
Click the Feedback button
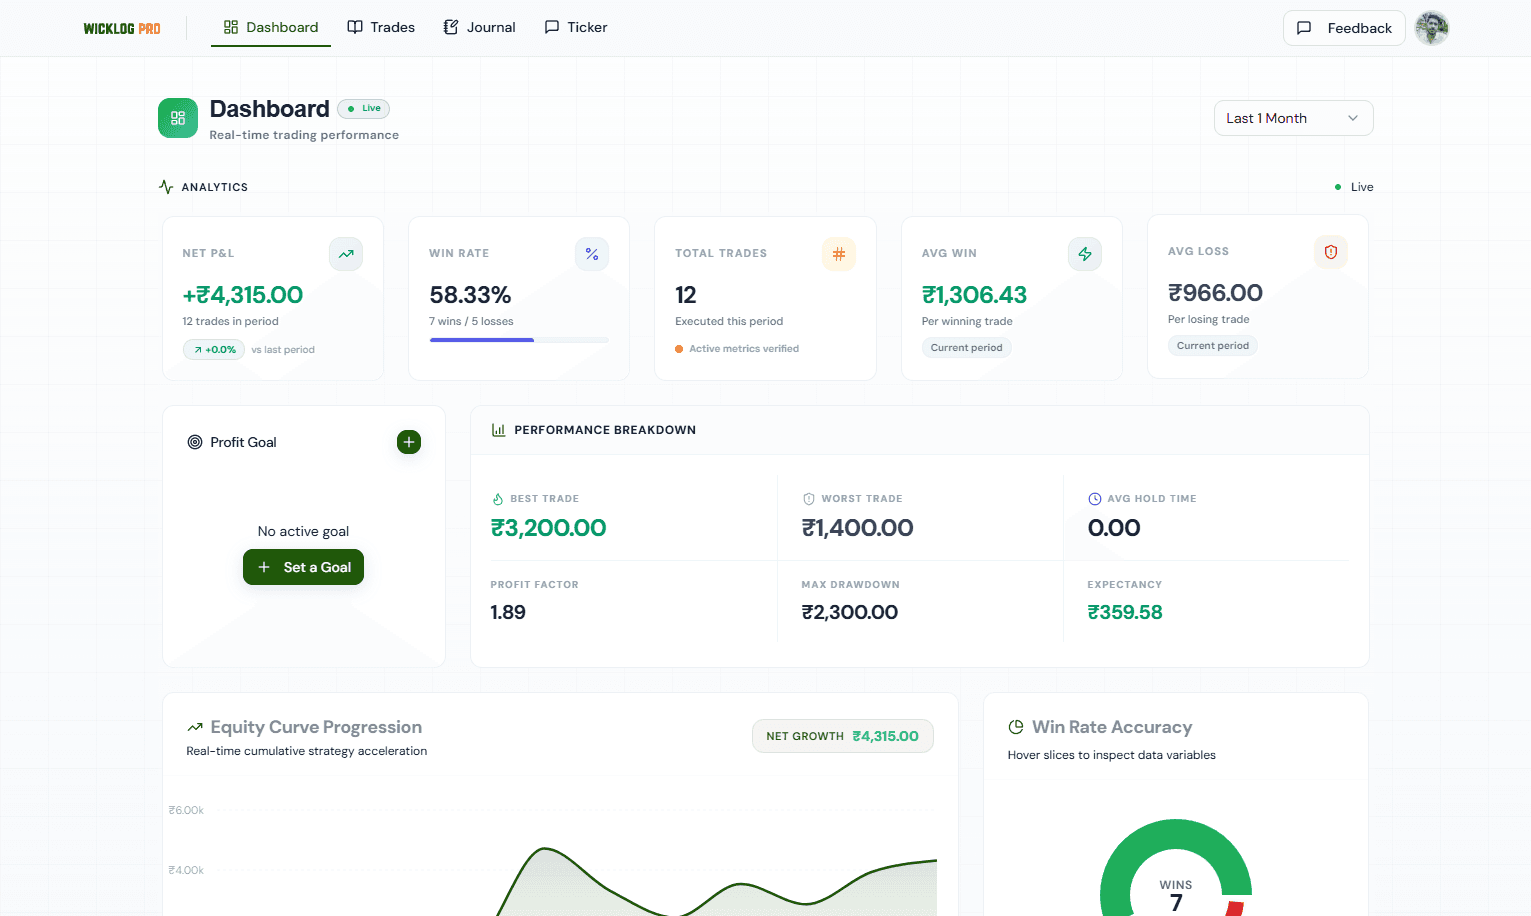tap(1344, 28)
